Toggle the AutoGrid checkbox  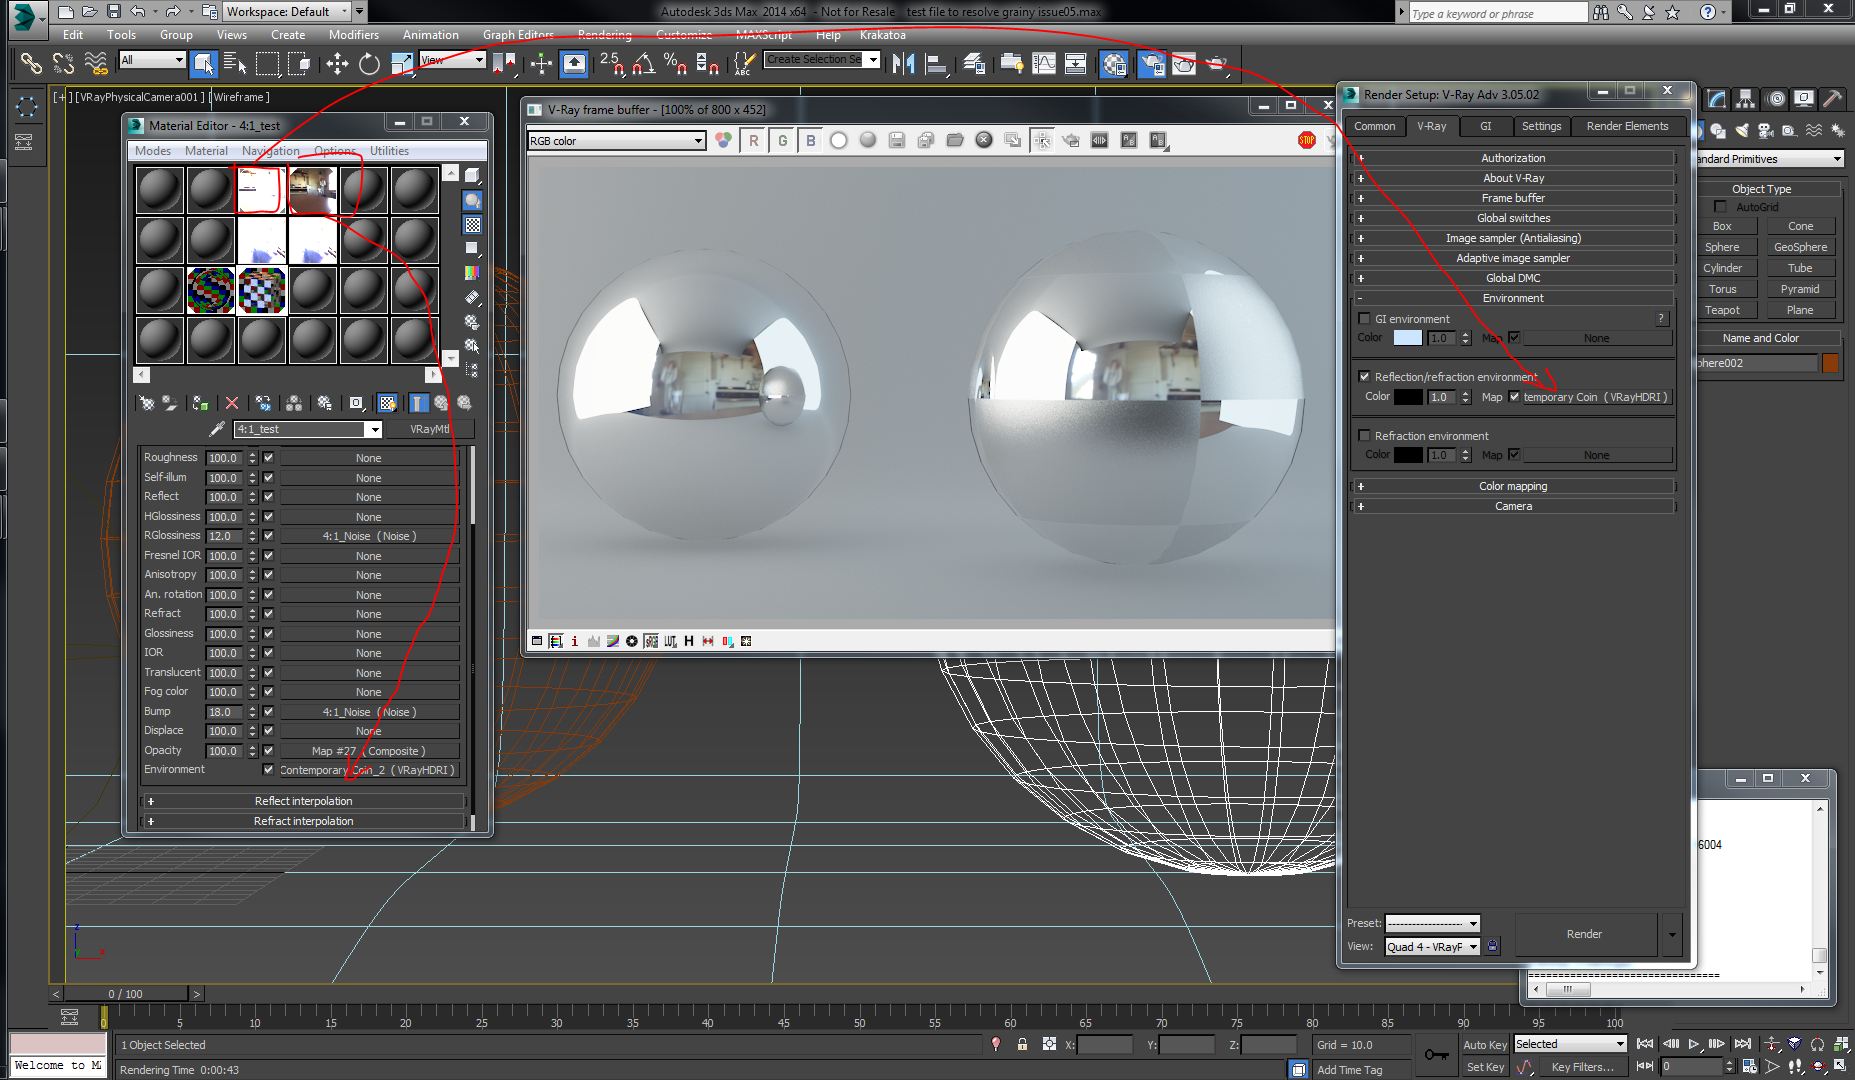pyautogui.click(x=1720, y=207)
